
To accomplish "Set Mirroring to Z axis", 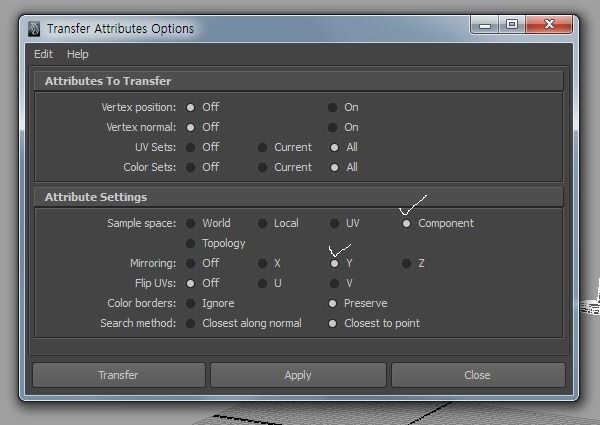I will 406,263.
